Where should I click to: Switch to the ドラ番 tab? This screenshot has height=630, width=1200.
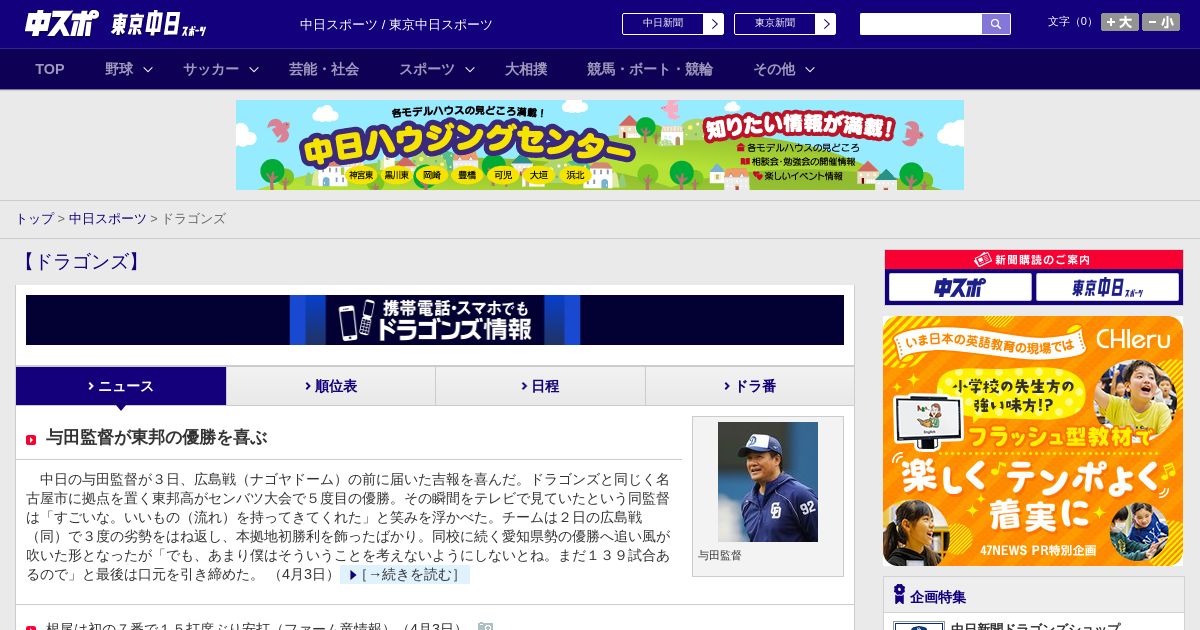750,386
